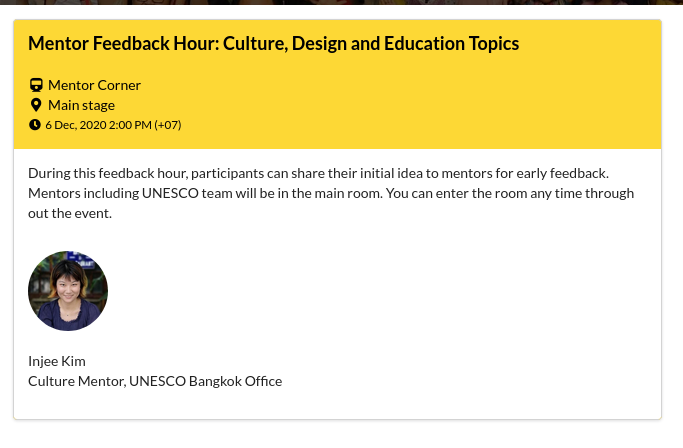Click the location pin icon
Image resolution: width=683 pixels, height=448 pixels.
point(36,105)
